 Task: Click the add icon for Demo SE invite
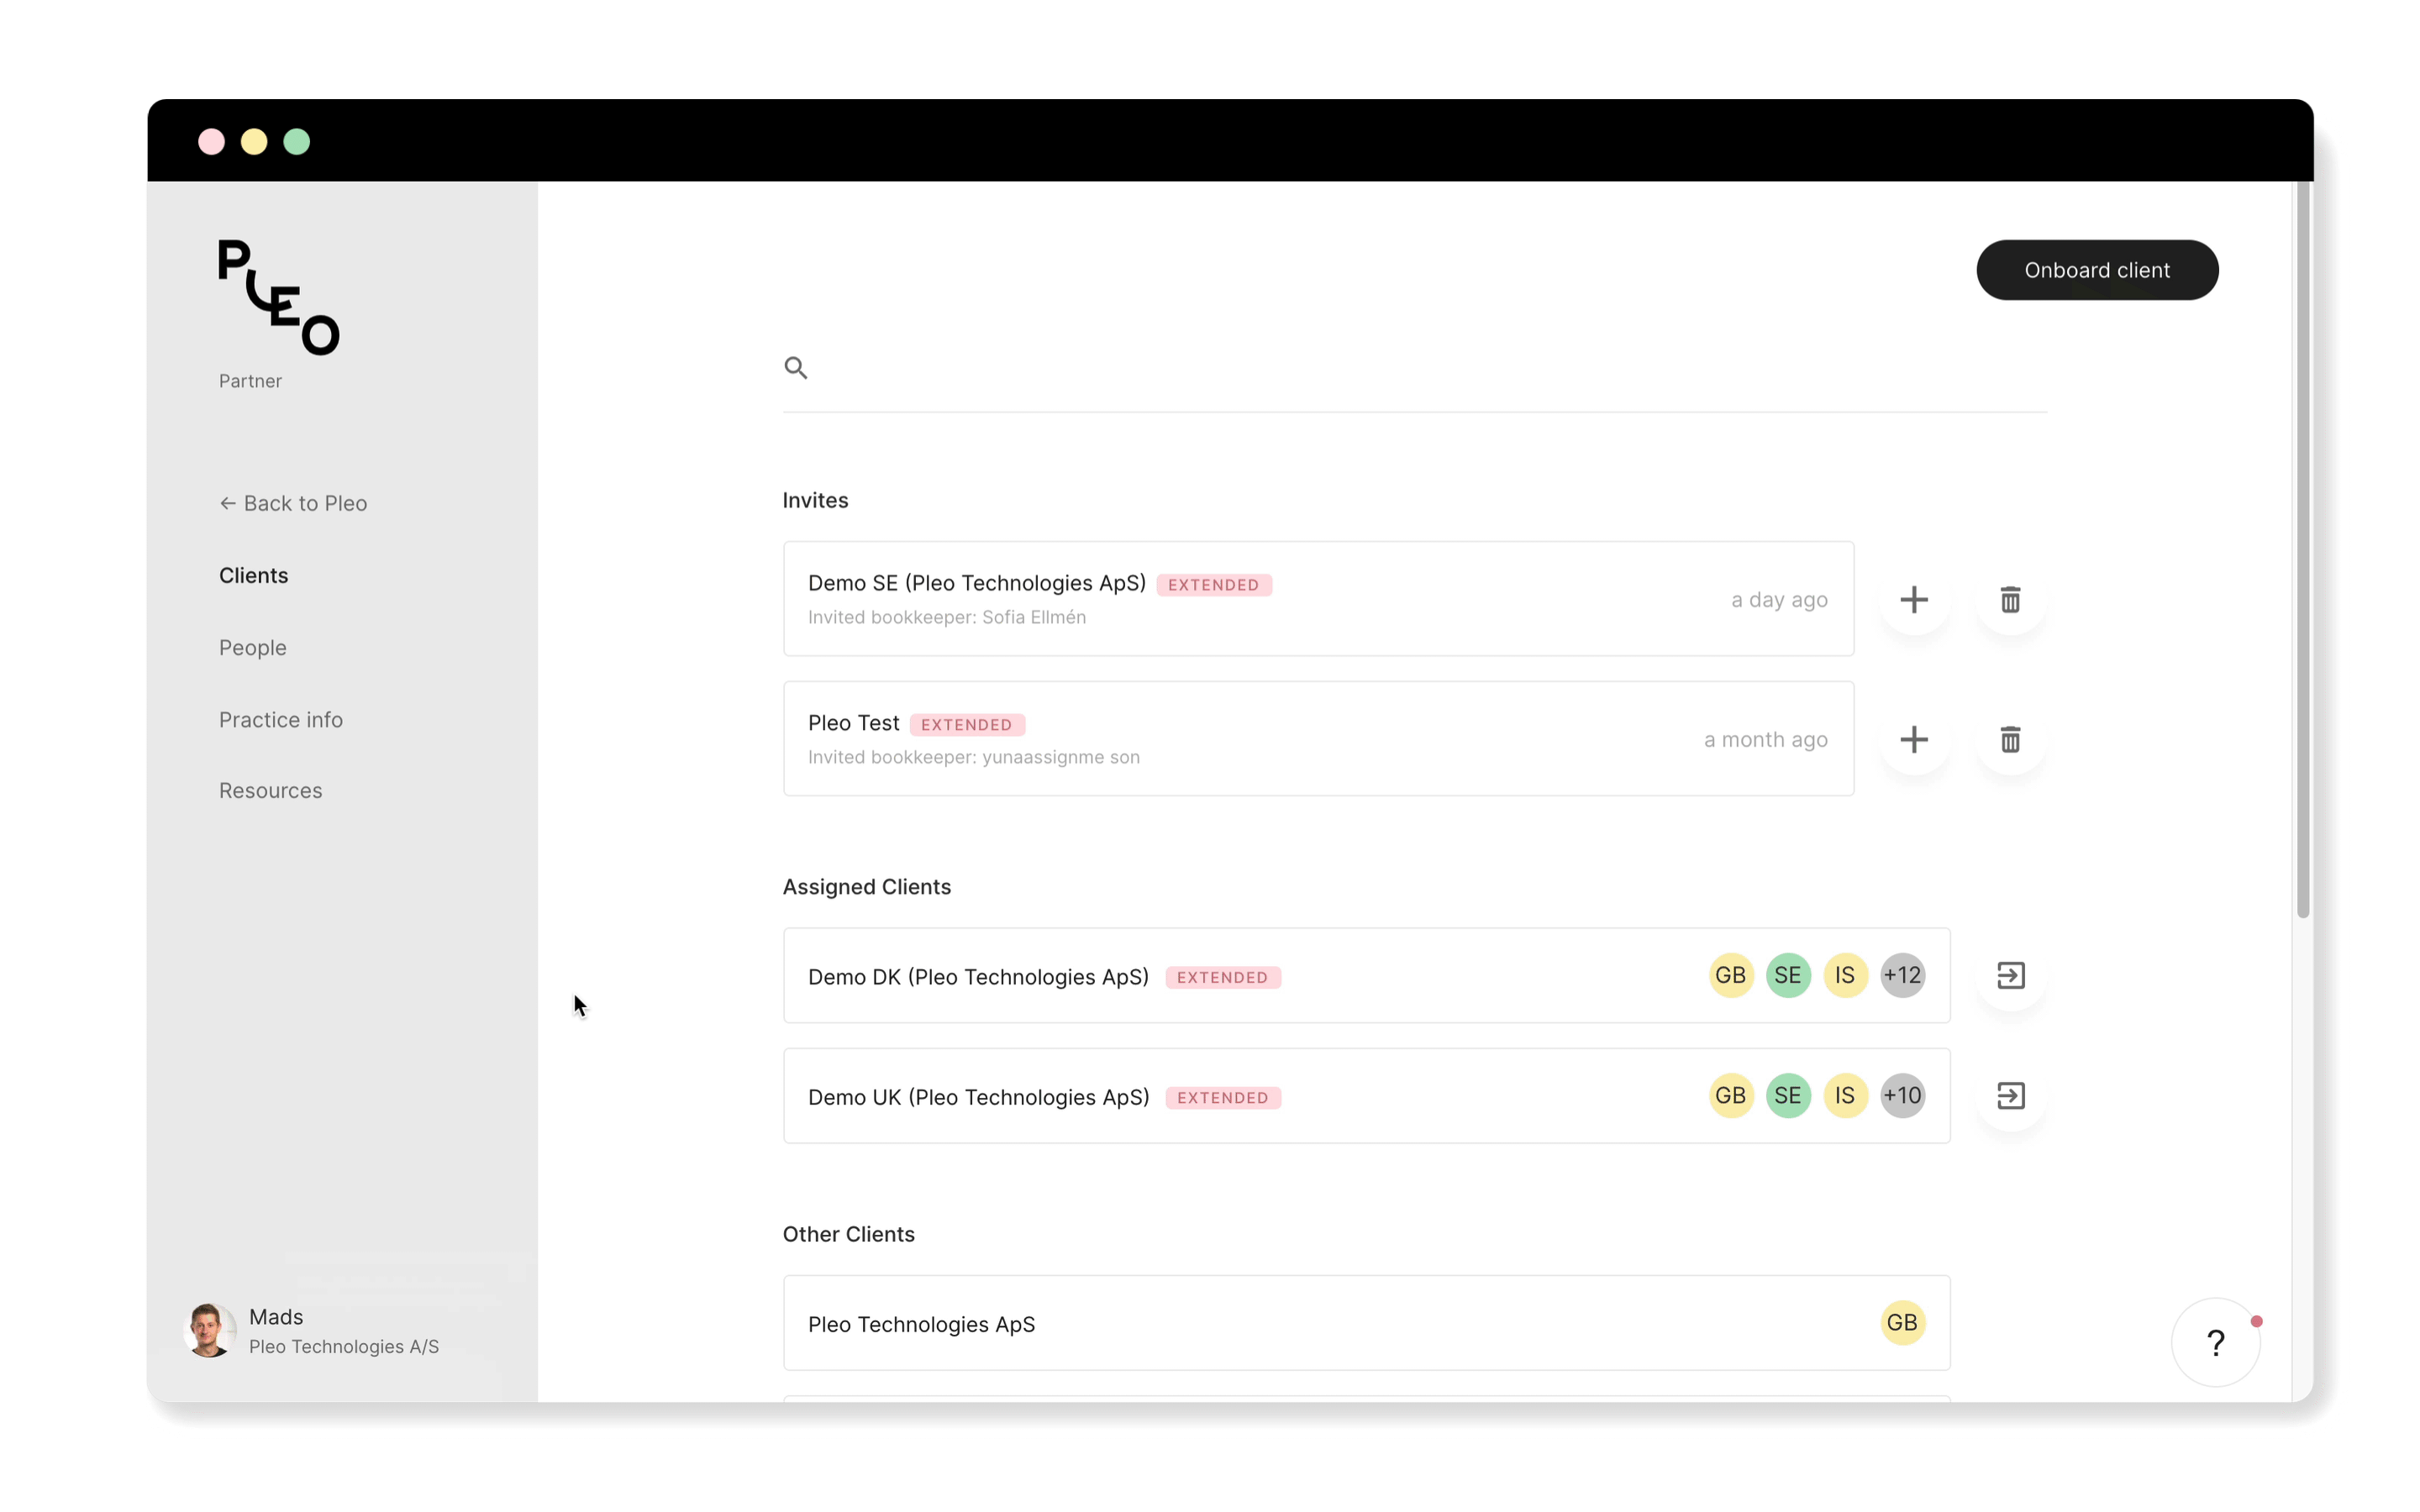point(1913,599)
